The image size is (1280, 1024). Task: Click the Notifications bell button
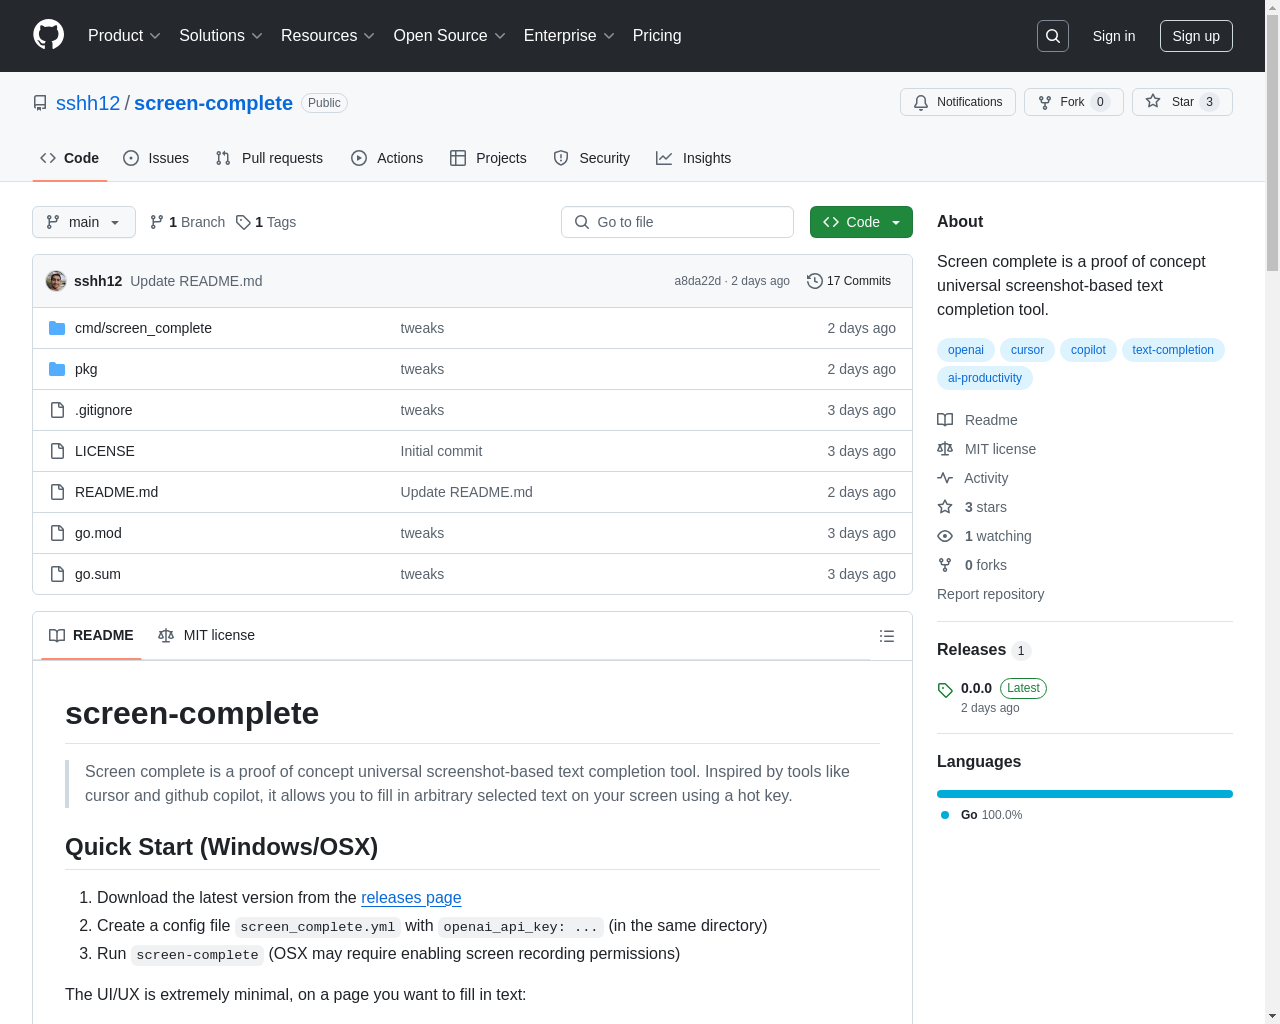[x=958, y=102]
